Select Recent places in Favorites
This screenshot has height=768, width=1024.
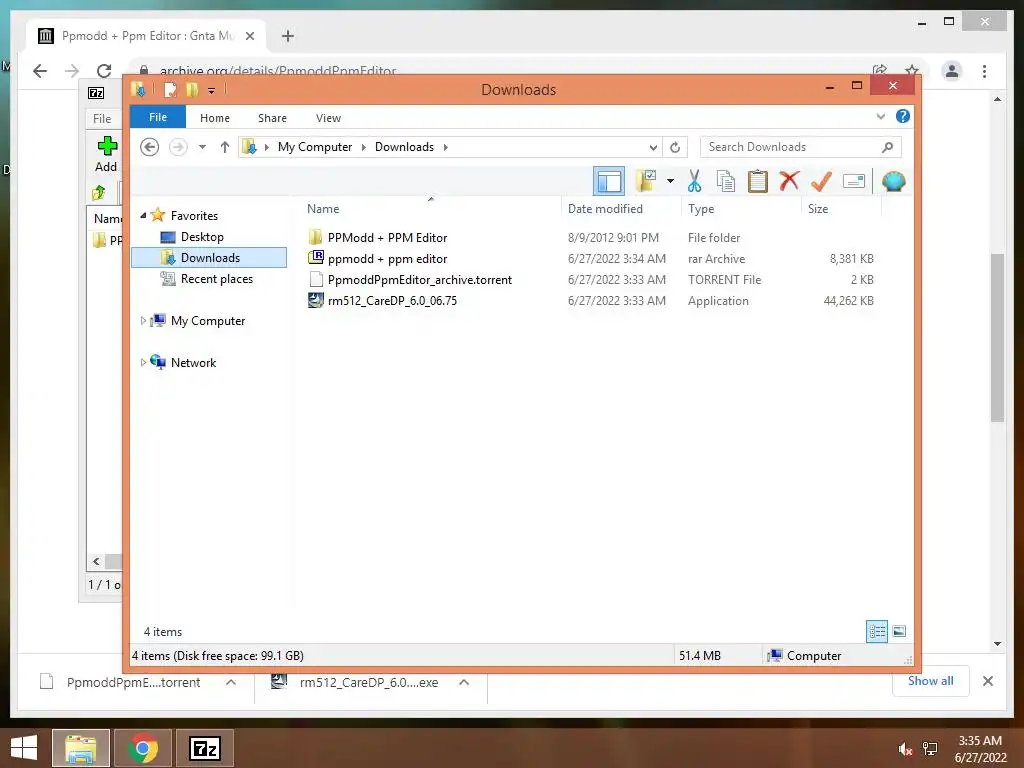pos(217,279)
